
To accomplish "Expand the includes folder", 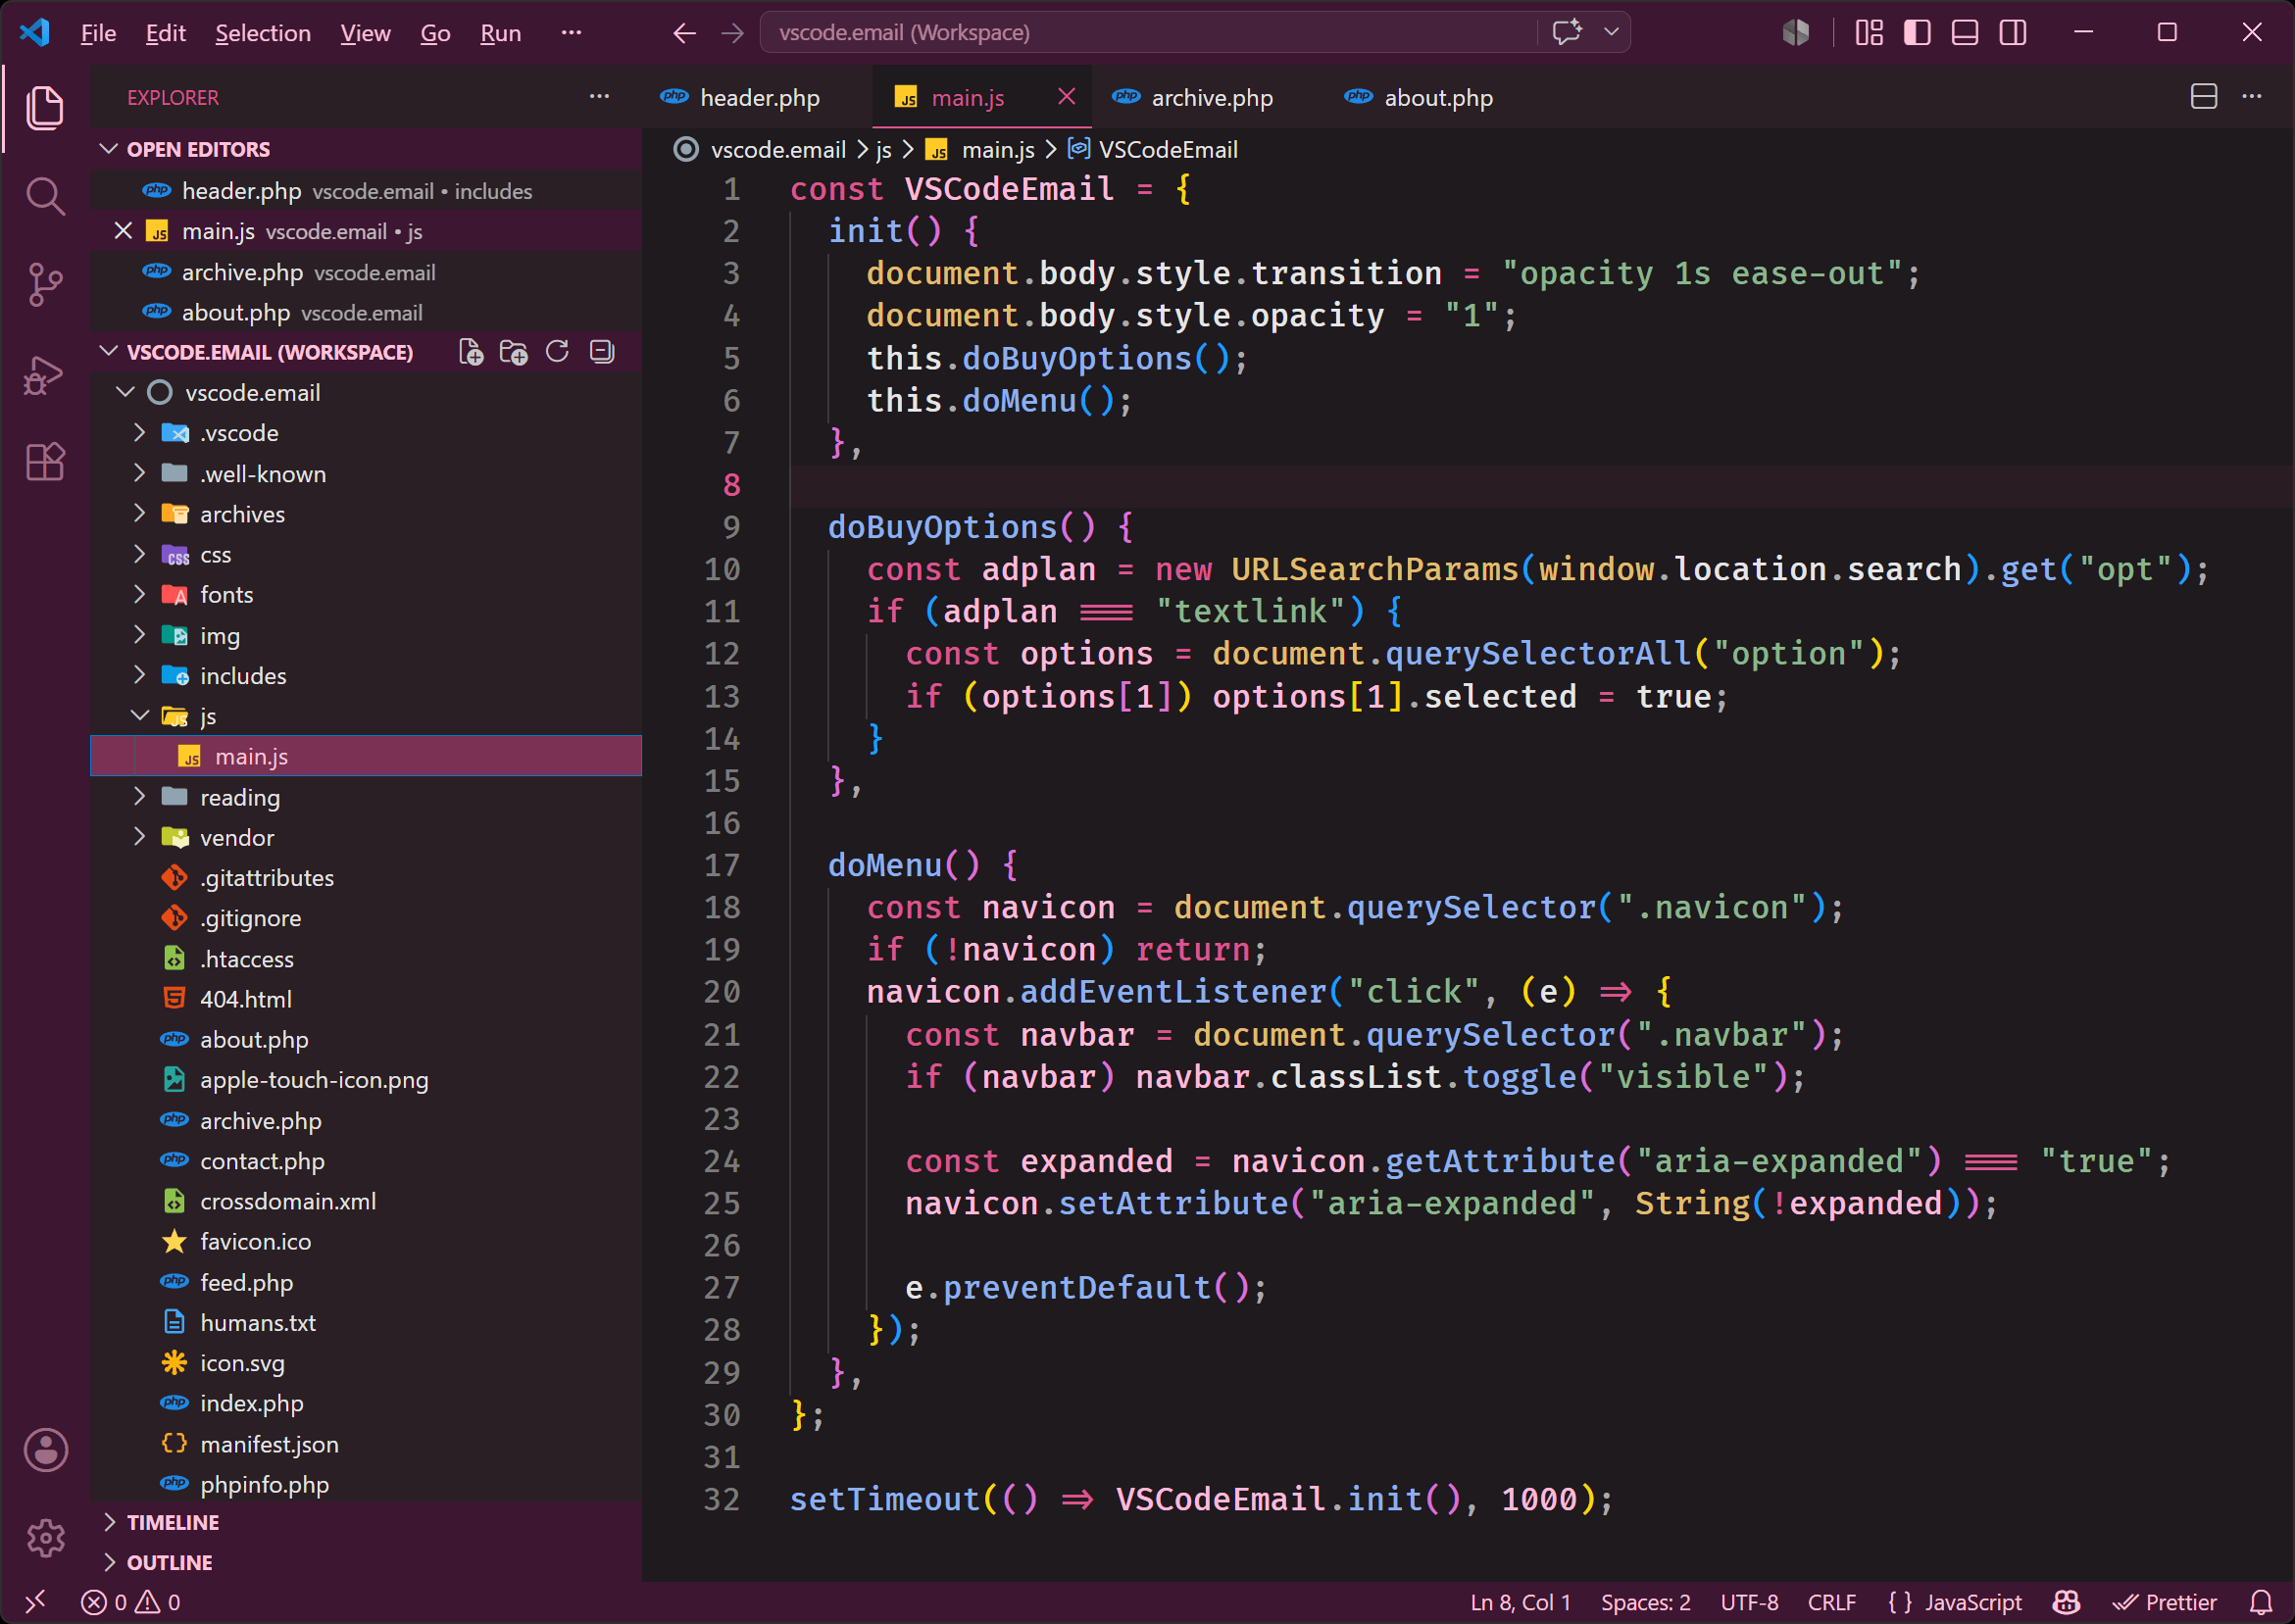I will point(366,676).
